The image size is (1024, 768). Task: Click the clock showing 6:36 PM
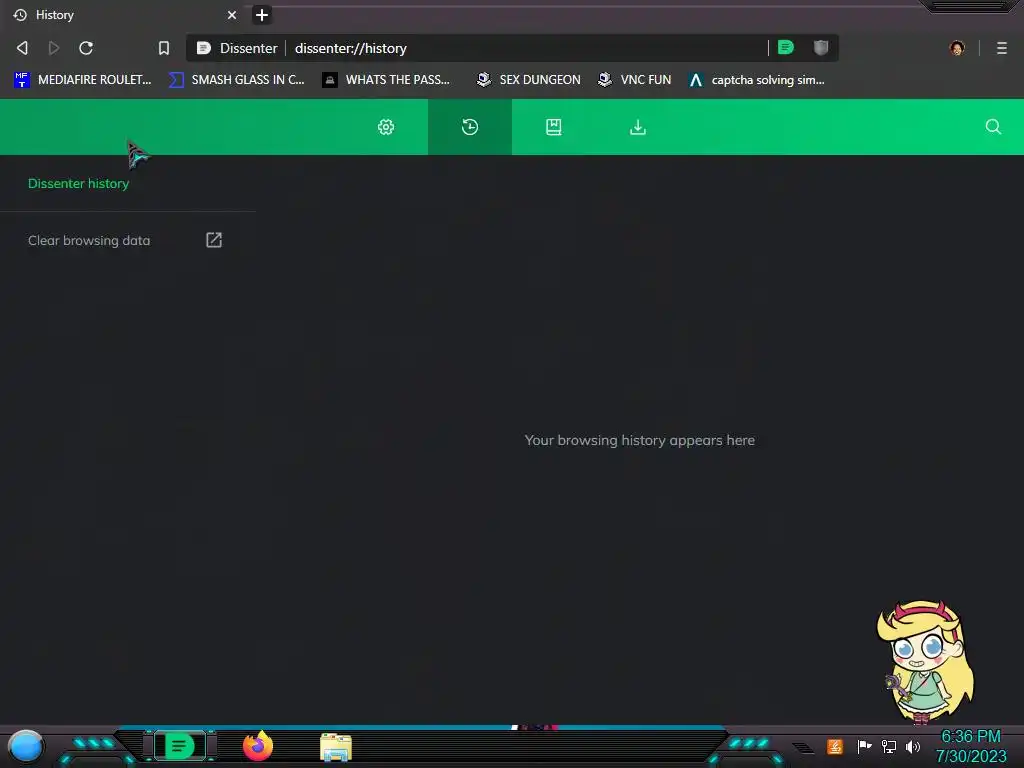tap(970, 746)
